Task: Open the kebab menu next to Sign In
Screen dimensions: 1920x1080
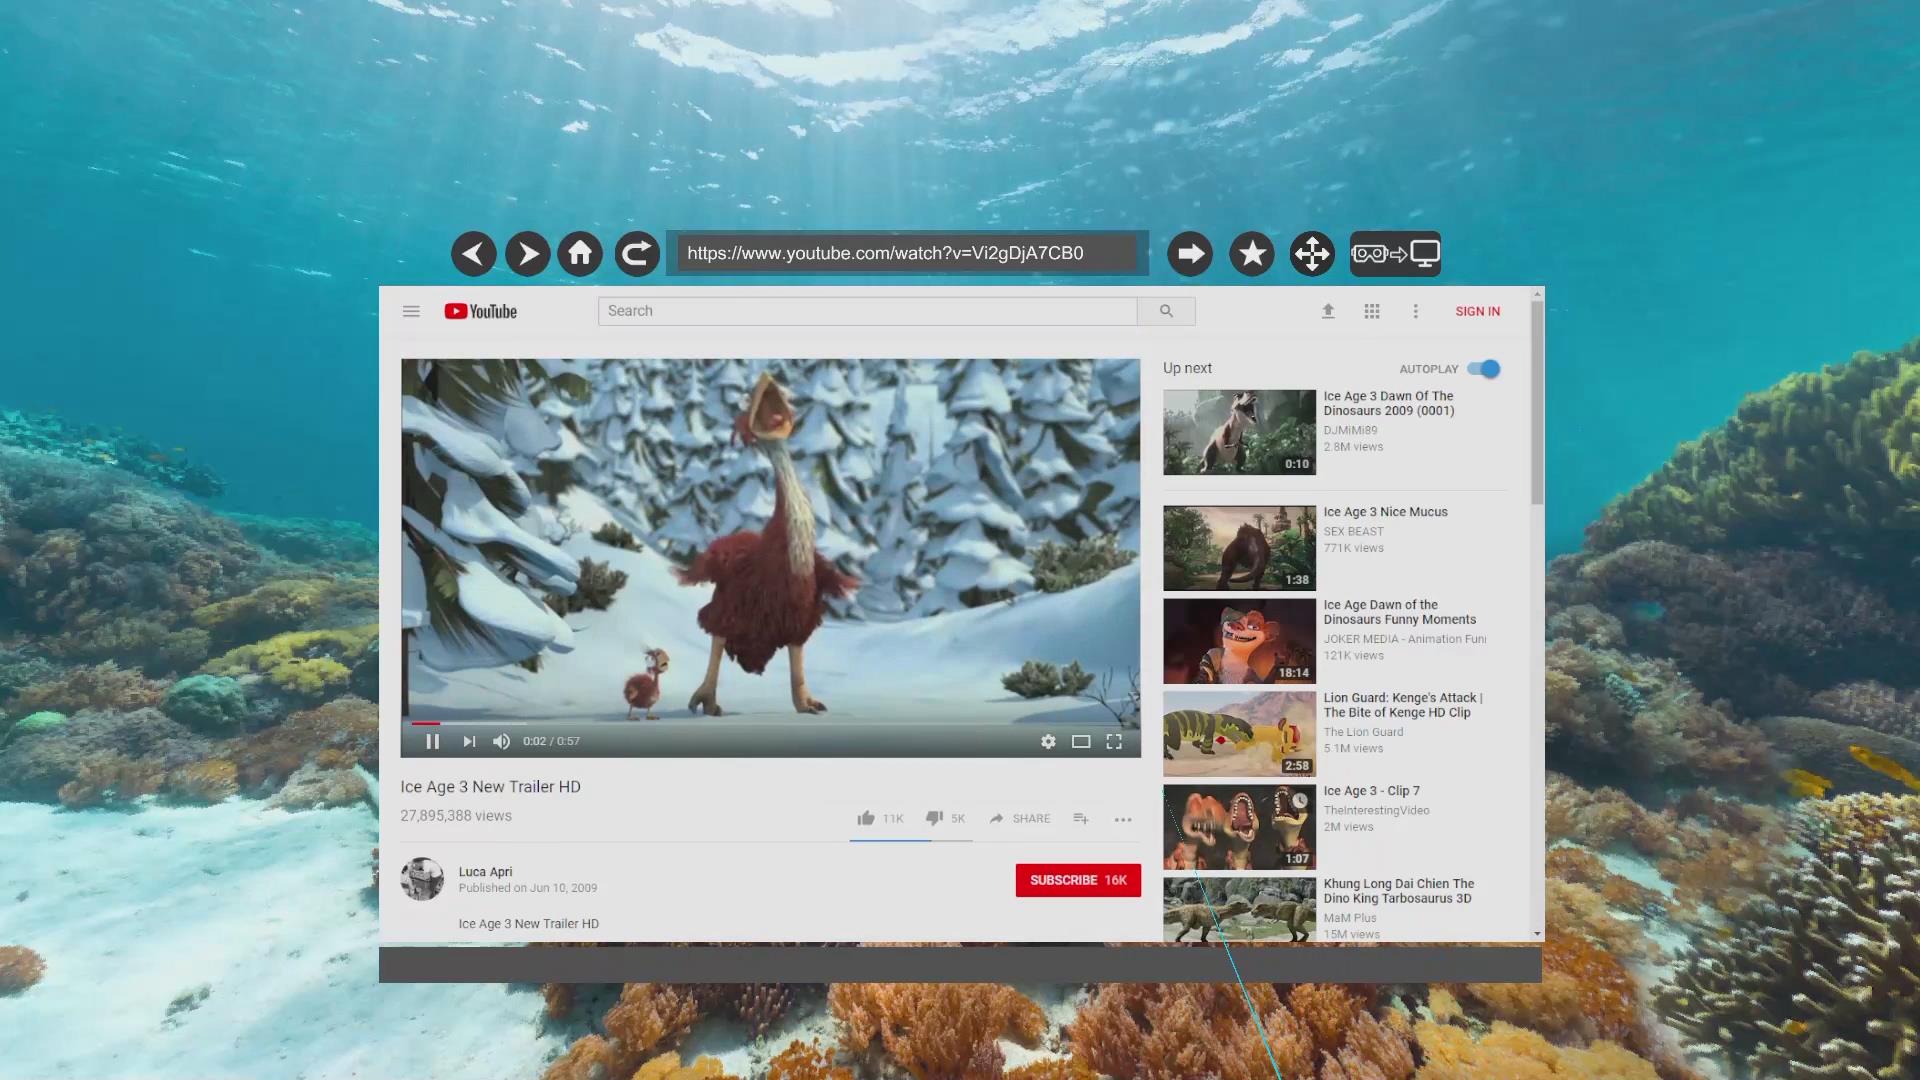Action: coord(1416,311)
